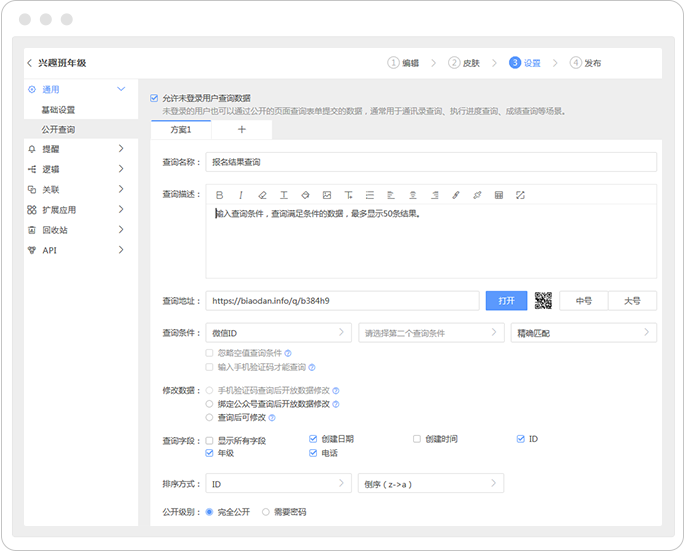Enable 显示所有字段 checkbox
This screenshot has width=685, height=553.
210,439
